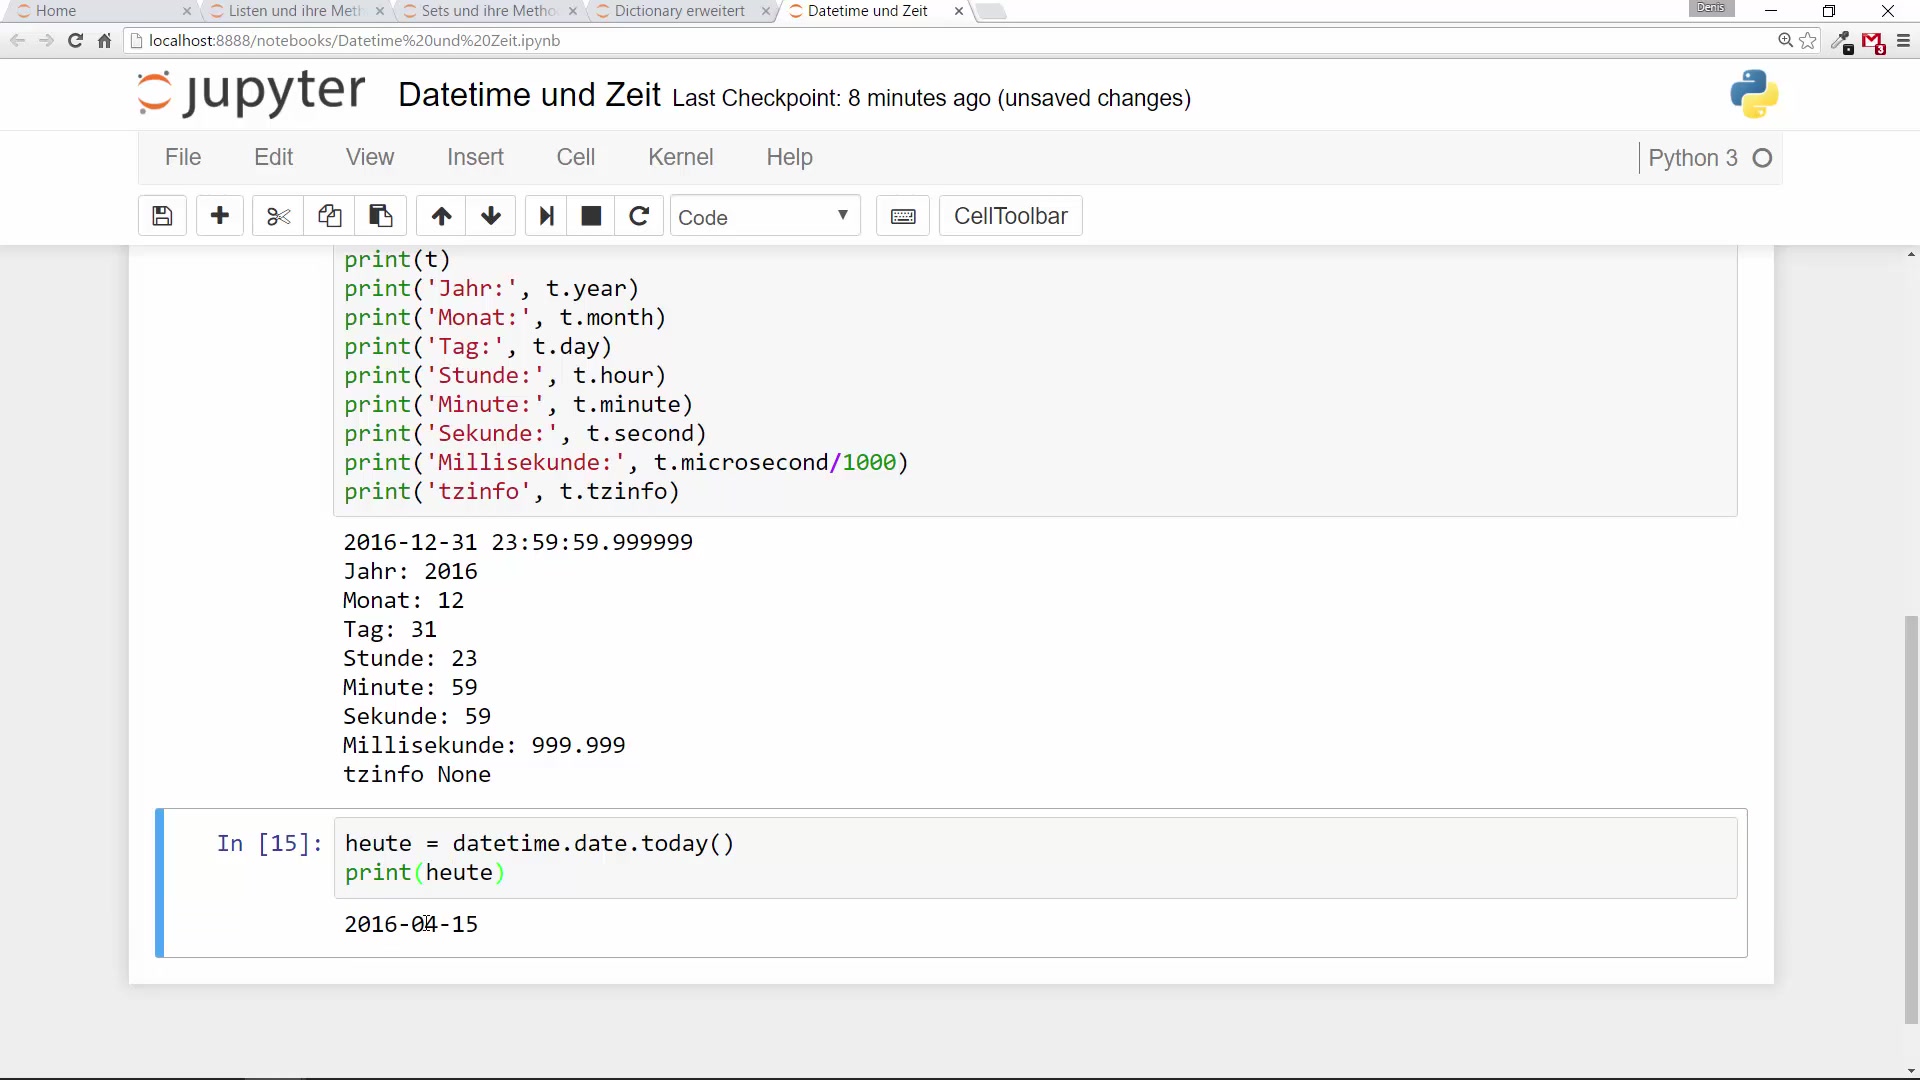Paste cells below using toolbar icon
The image size is (1920, 1080).
click(380, 216)
